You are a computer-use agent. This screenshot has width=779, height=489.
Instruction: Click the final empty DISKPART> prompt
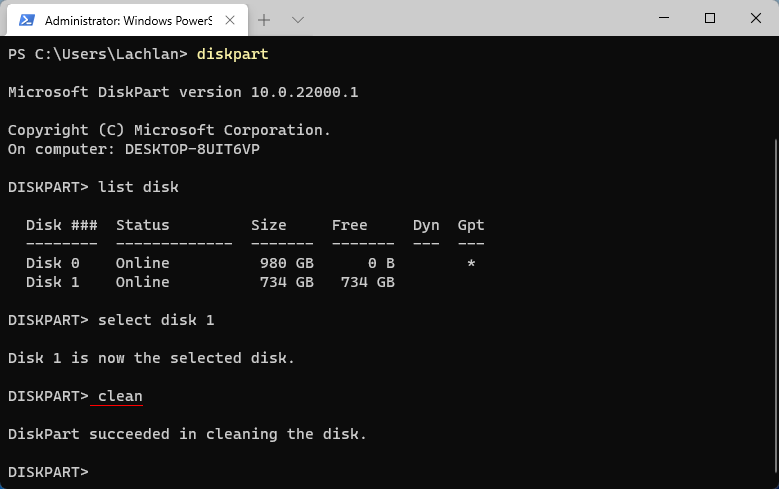(x=48, y=472)
